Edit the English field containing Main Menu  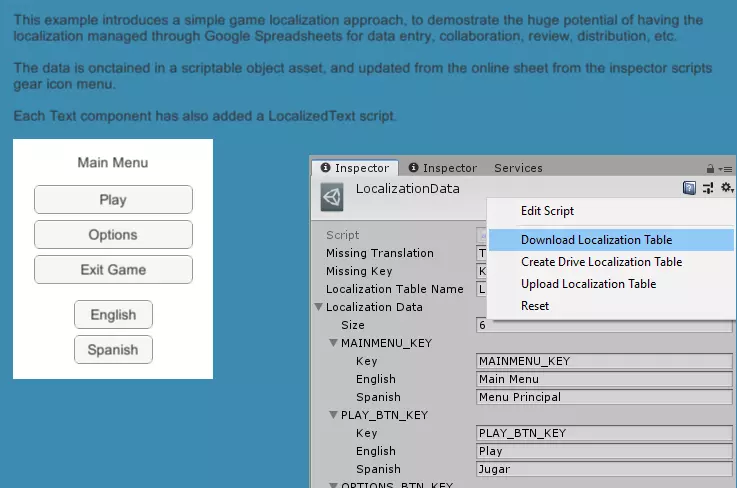604,379
